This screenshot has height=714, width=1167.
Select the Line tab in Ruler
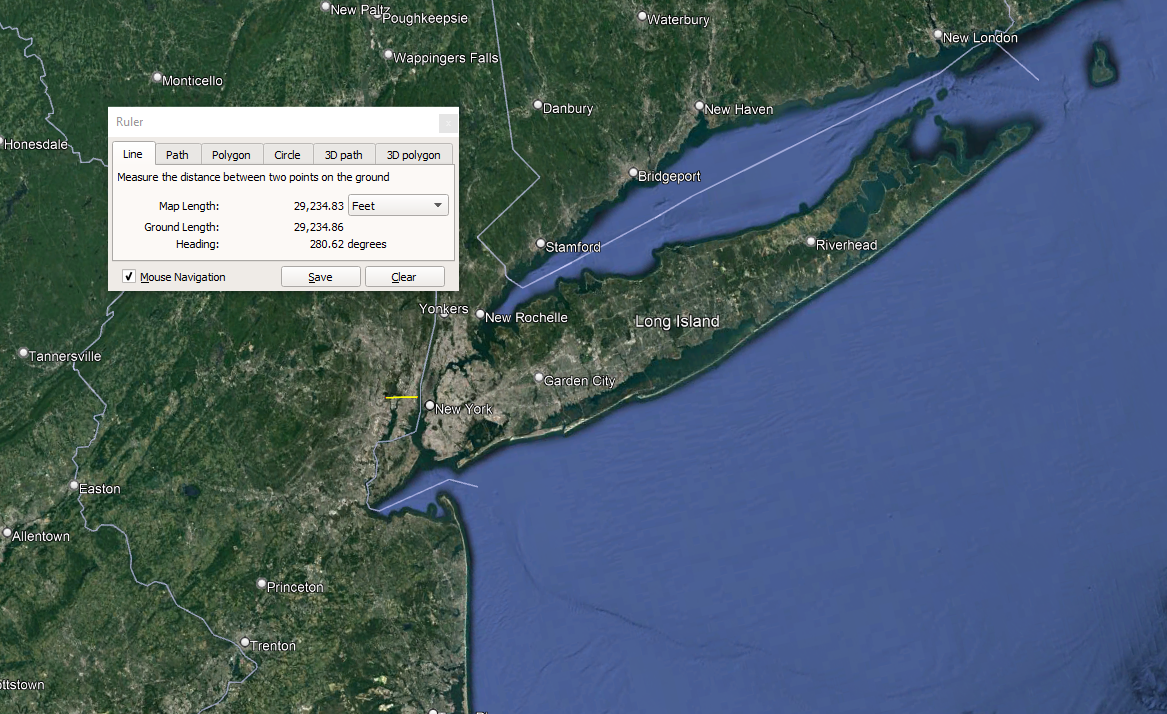133,154
